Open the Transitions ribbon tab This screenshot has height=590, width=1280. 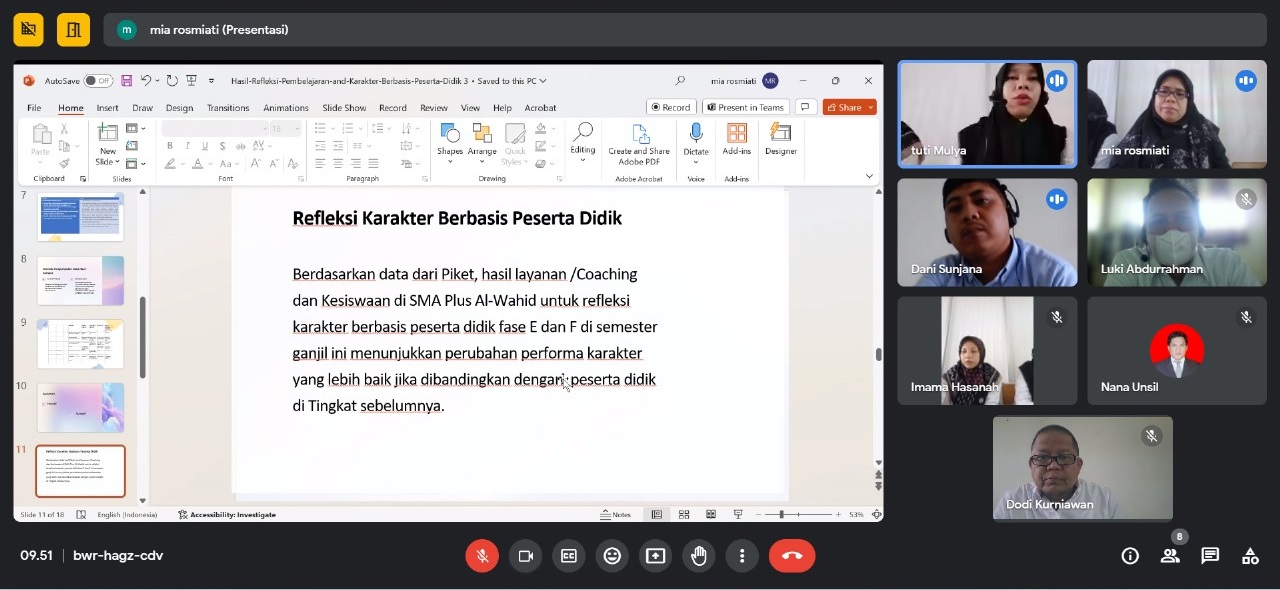point(228,108)
